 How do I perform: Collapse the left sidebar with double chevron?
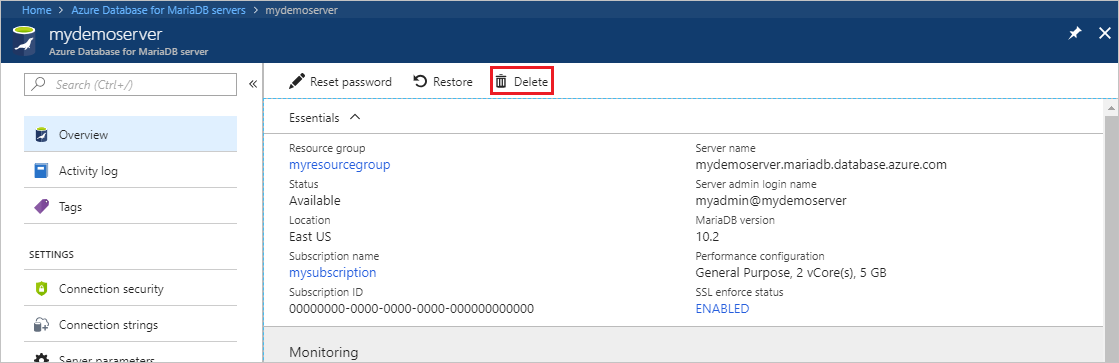[253, 84]
